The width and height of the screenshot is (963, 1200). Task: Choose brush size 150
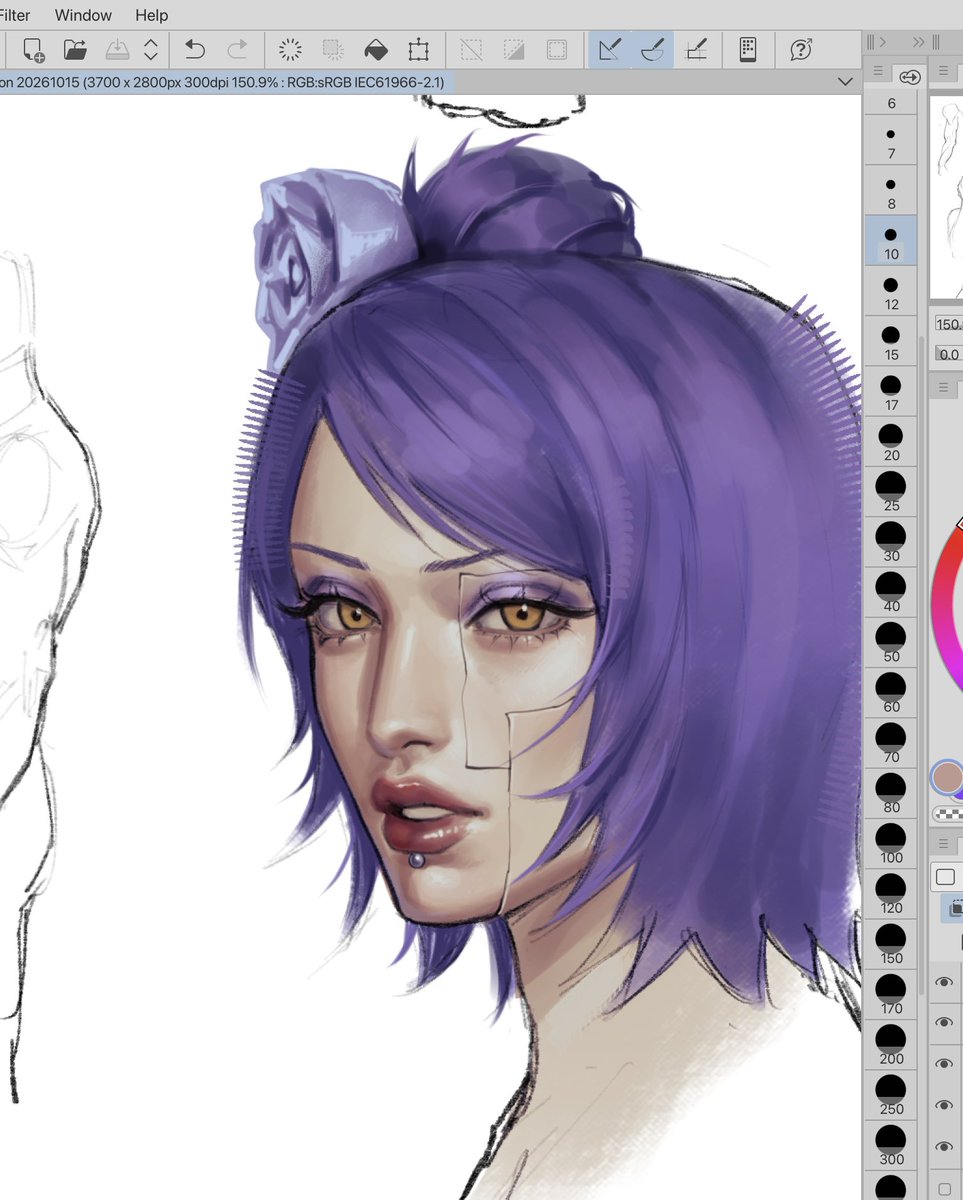891,943
